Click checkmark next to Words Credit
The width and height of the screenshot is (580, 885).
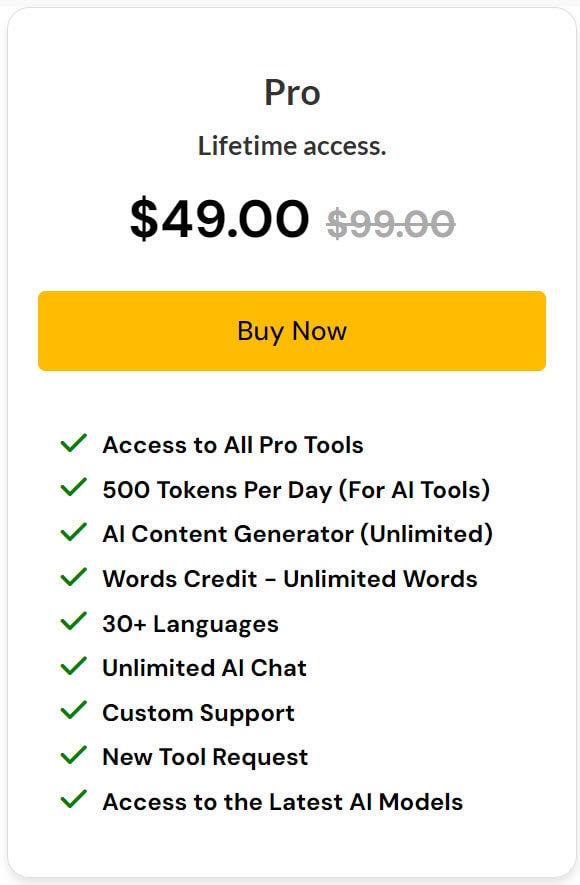[x=73, y=577]
